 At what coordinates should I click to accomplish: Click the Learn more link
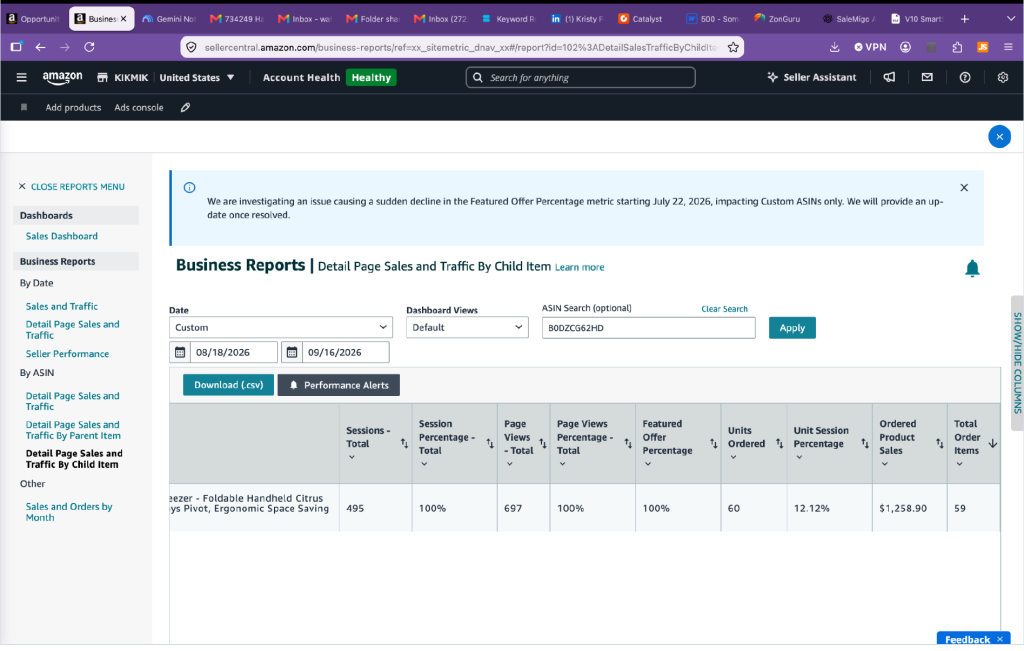click(579, 267)
